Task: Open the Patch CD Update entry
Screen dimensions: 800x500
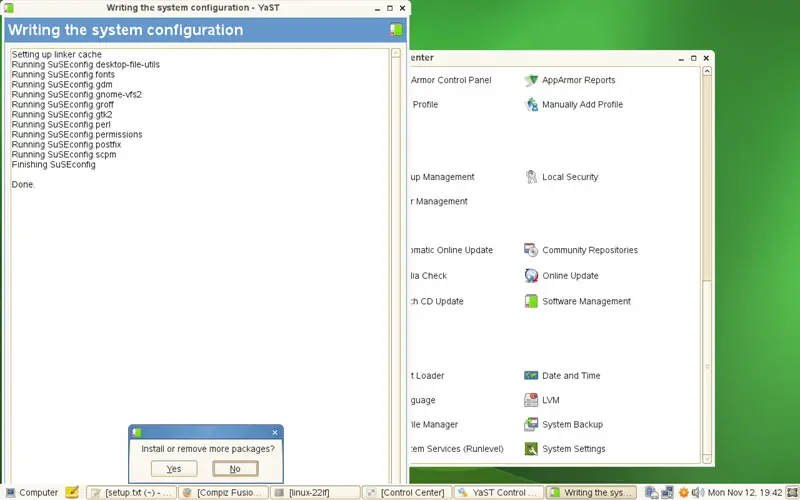Action: pos(437,301)
